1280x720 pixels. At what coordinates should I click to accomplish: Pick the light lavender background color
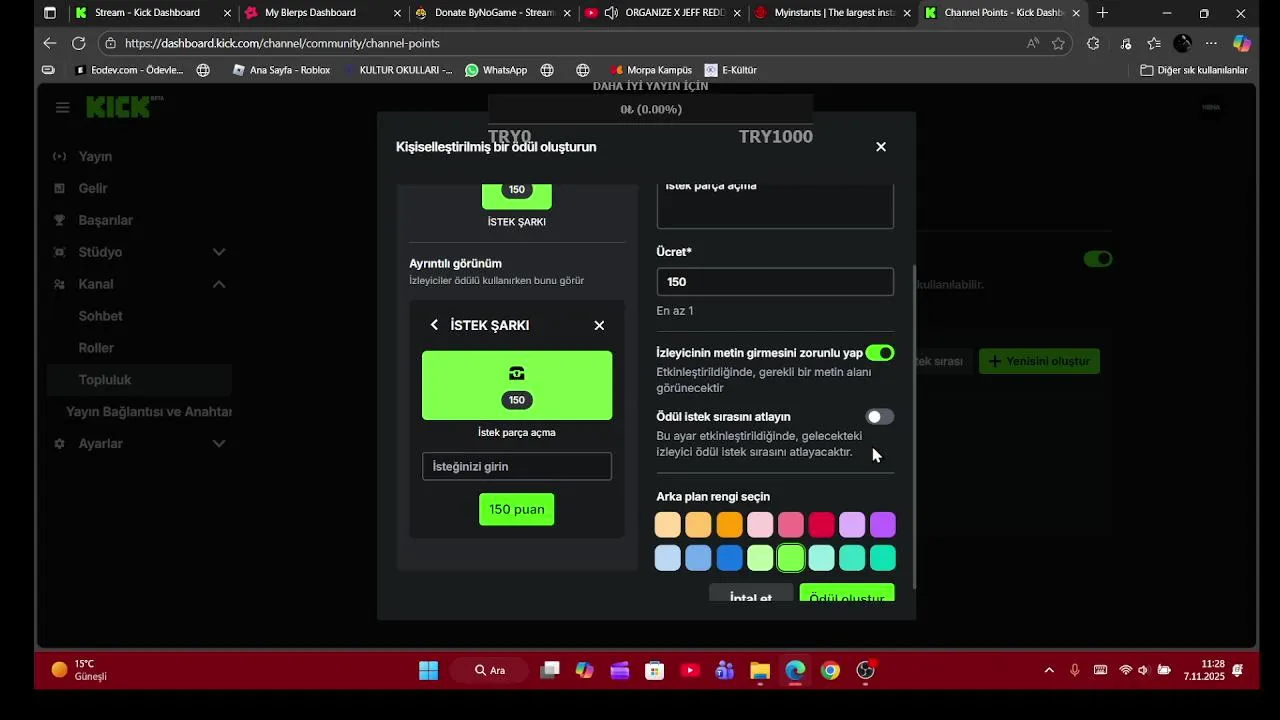(x=852, y=525)
